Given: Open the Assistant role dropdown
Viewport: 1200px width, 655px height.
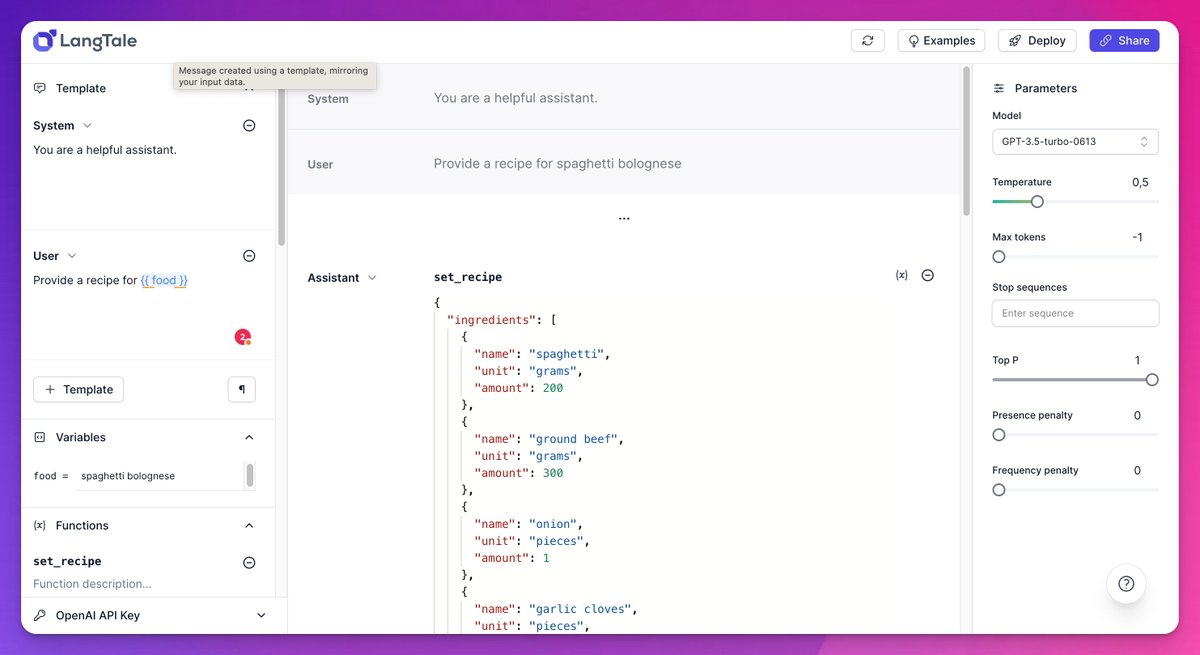Looking at the screenshot, I should pyautogui.click(x=374, y=277).
